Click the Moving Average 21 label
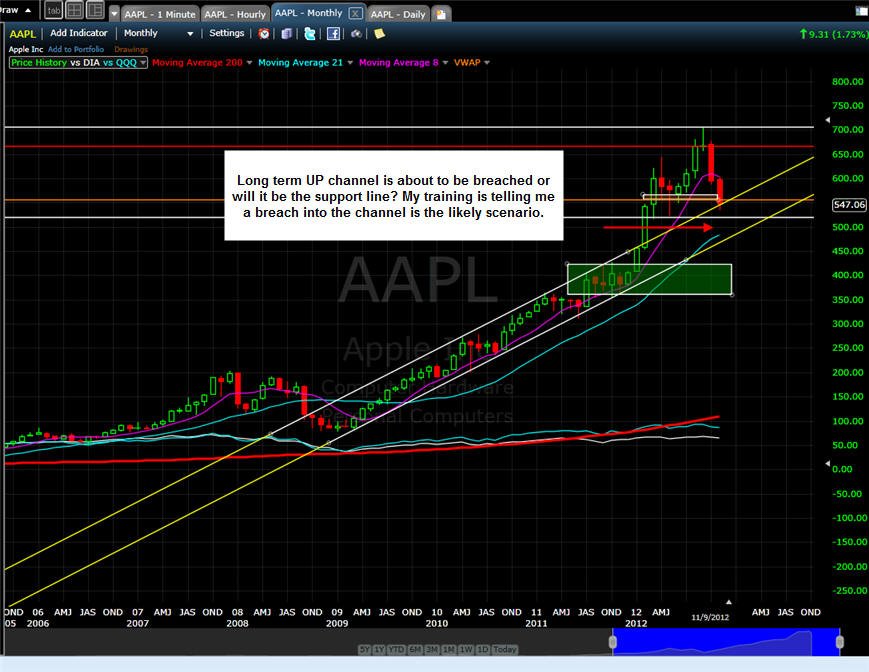 300,63
